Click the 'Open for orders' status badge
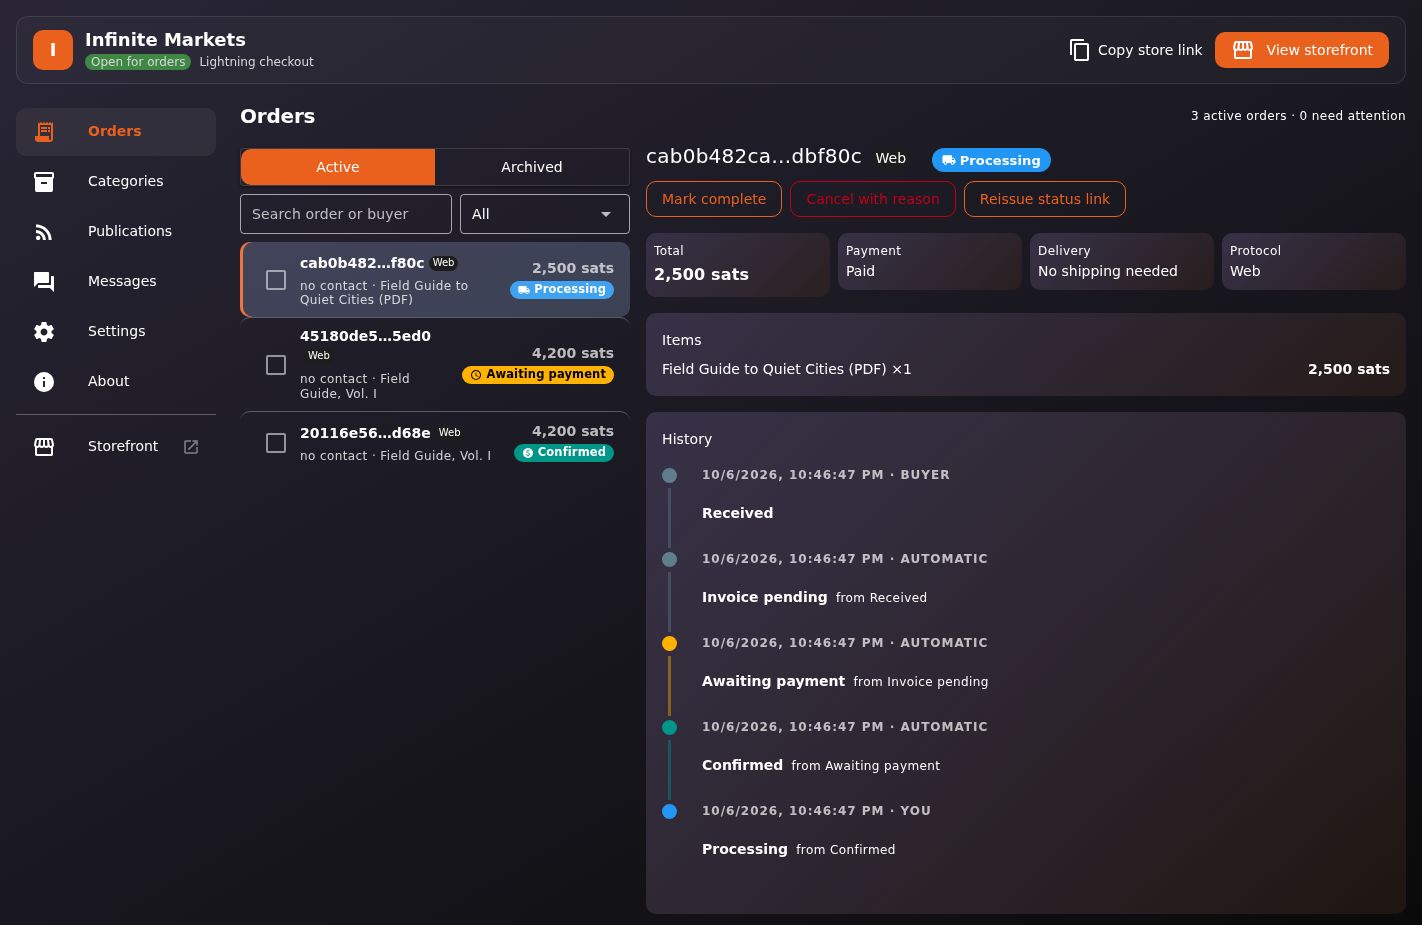The height and width of the screenshot is (925, 1422). tap(138, 62)
